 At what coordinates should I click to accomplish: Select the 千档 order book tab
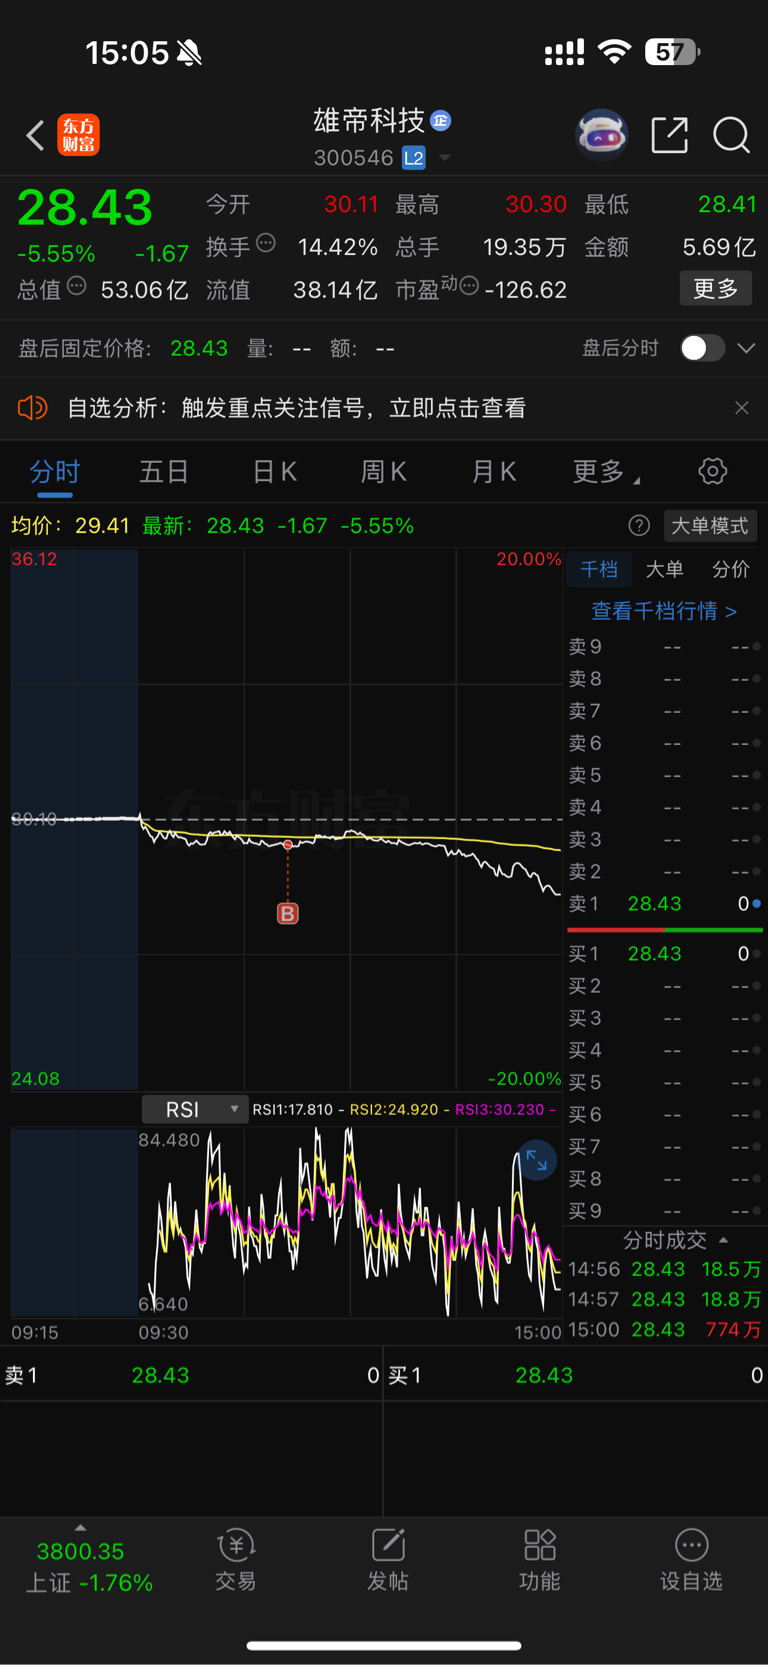coord(599,569)
